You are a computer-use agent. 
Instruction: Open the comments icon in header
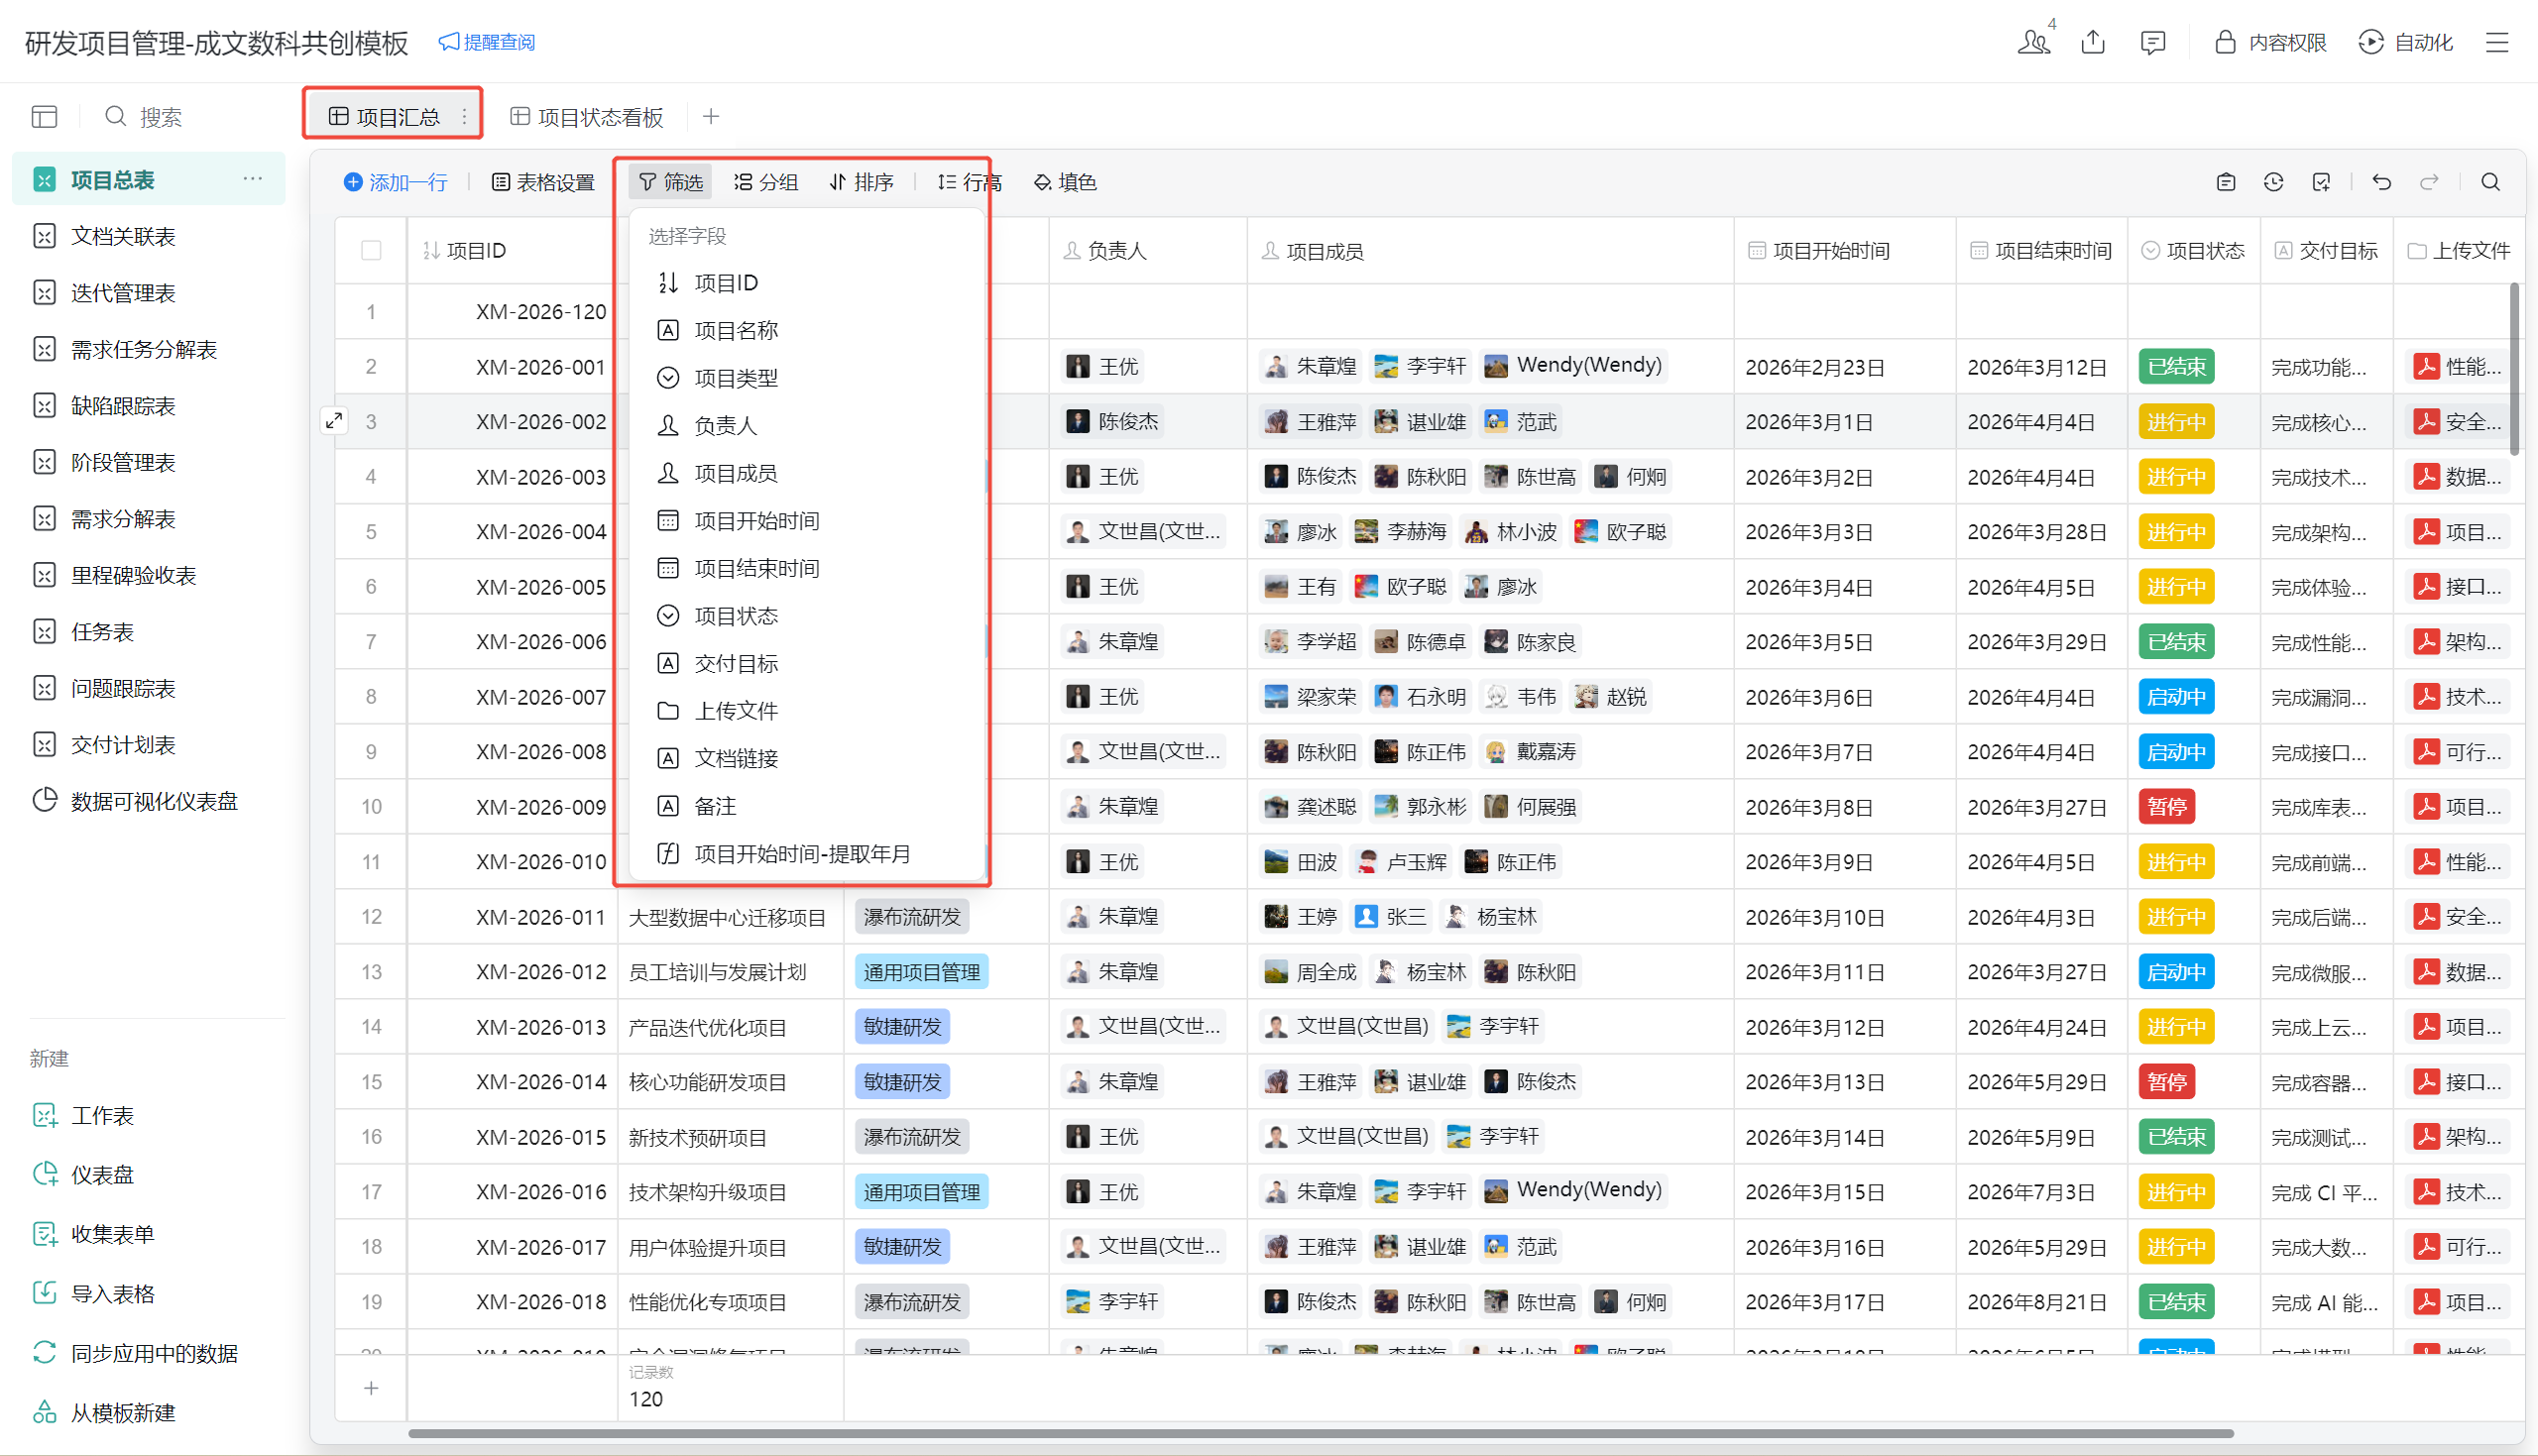(2152, 42)
